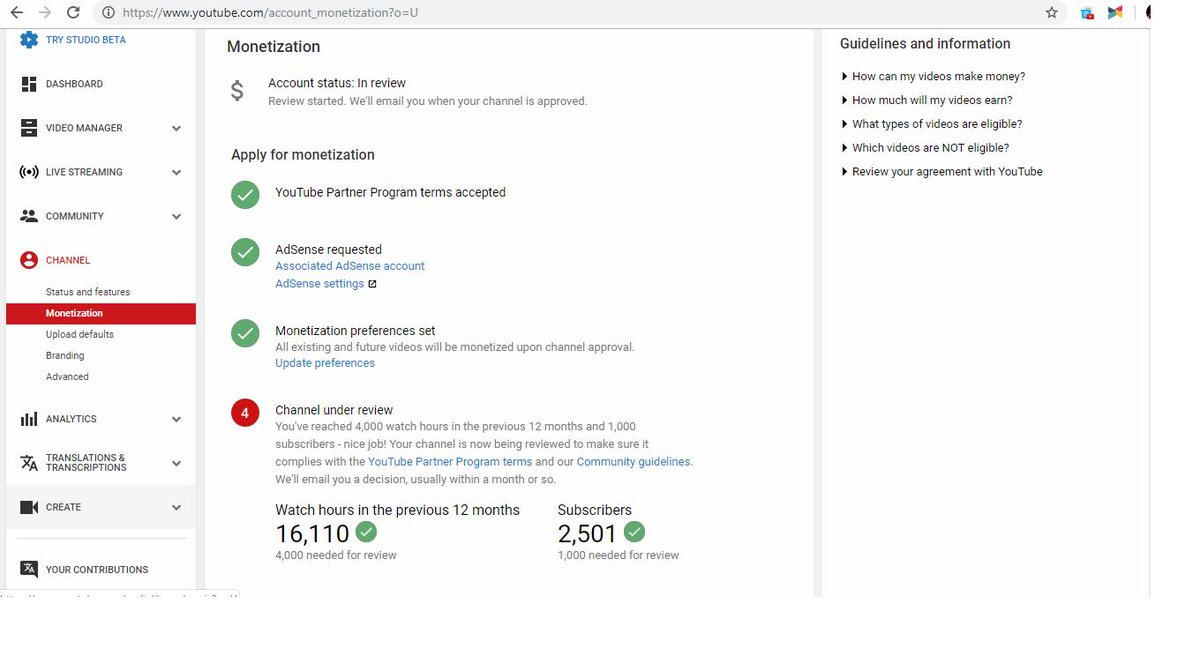The width and height of the screenshot is (1200, 656).
Task: Reload the page with refresh icon
Action: point(73,13)
